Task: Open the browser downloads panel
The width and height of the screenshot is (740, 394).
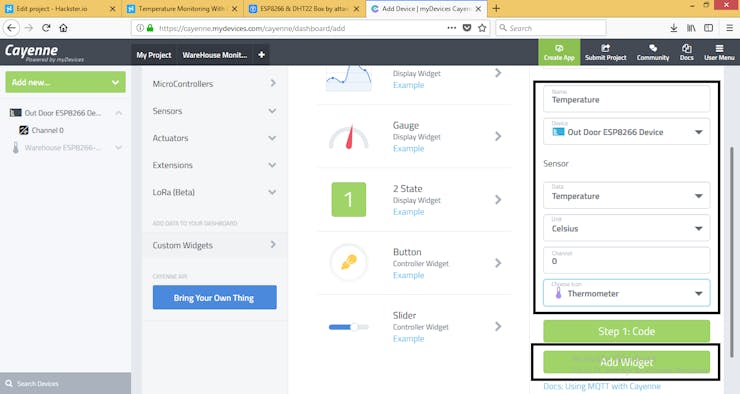Action: pos(673,28)
